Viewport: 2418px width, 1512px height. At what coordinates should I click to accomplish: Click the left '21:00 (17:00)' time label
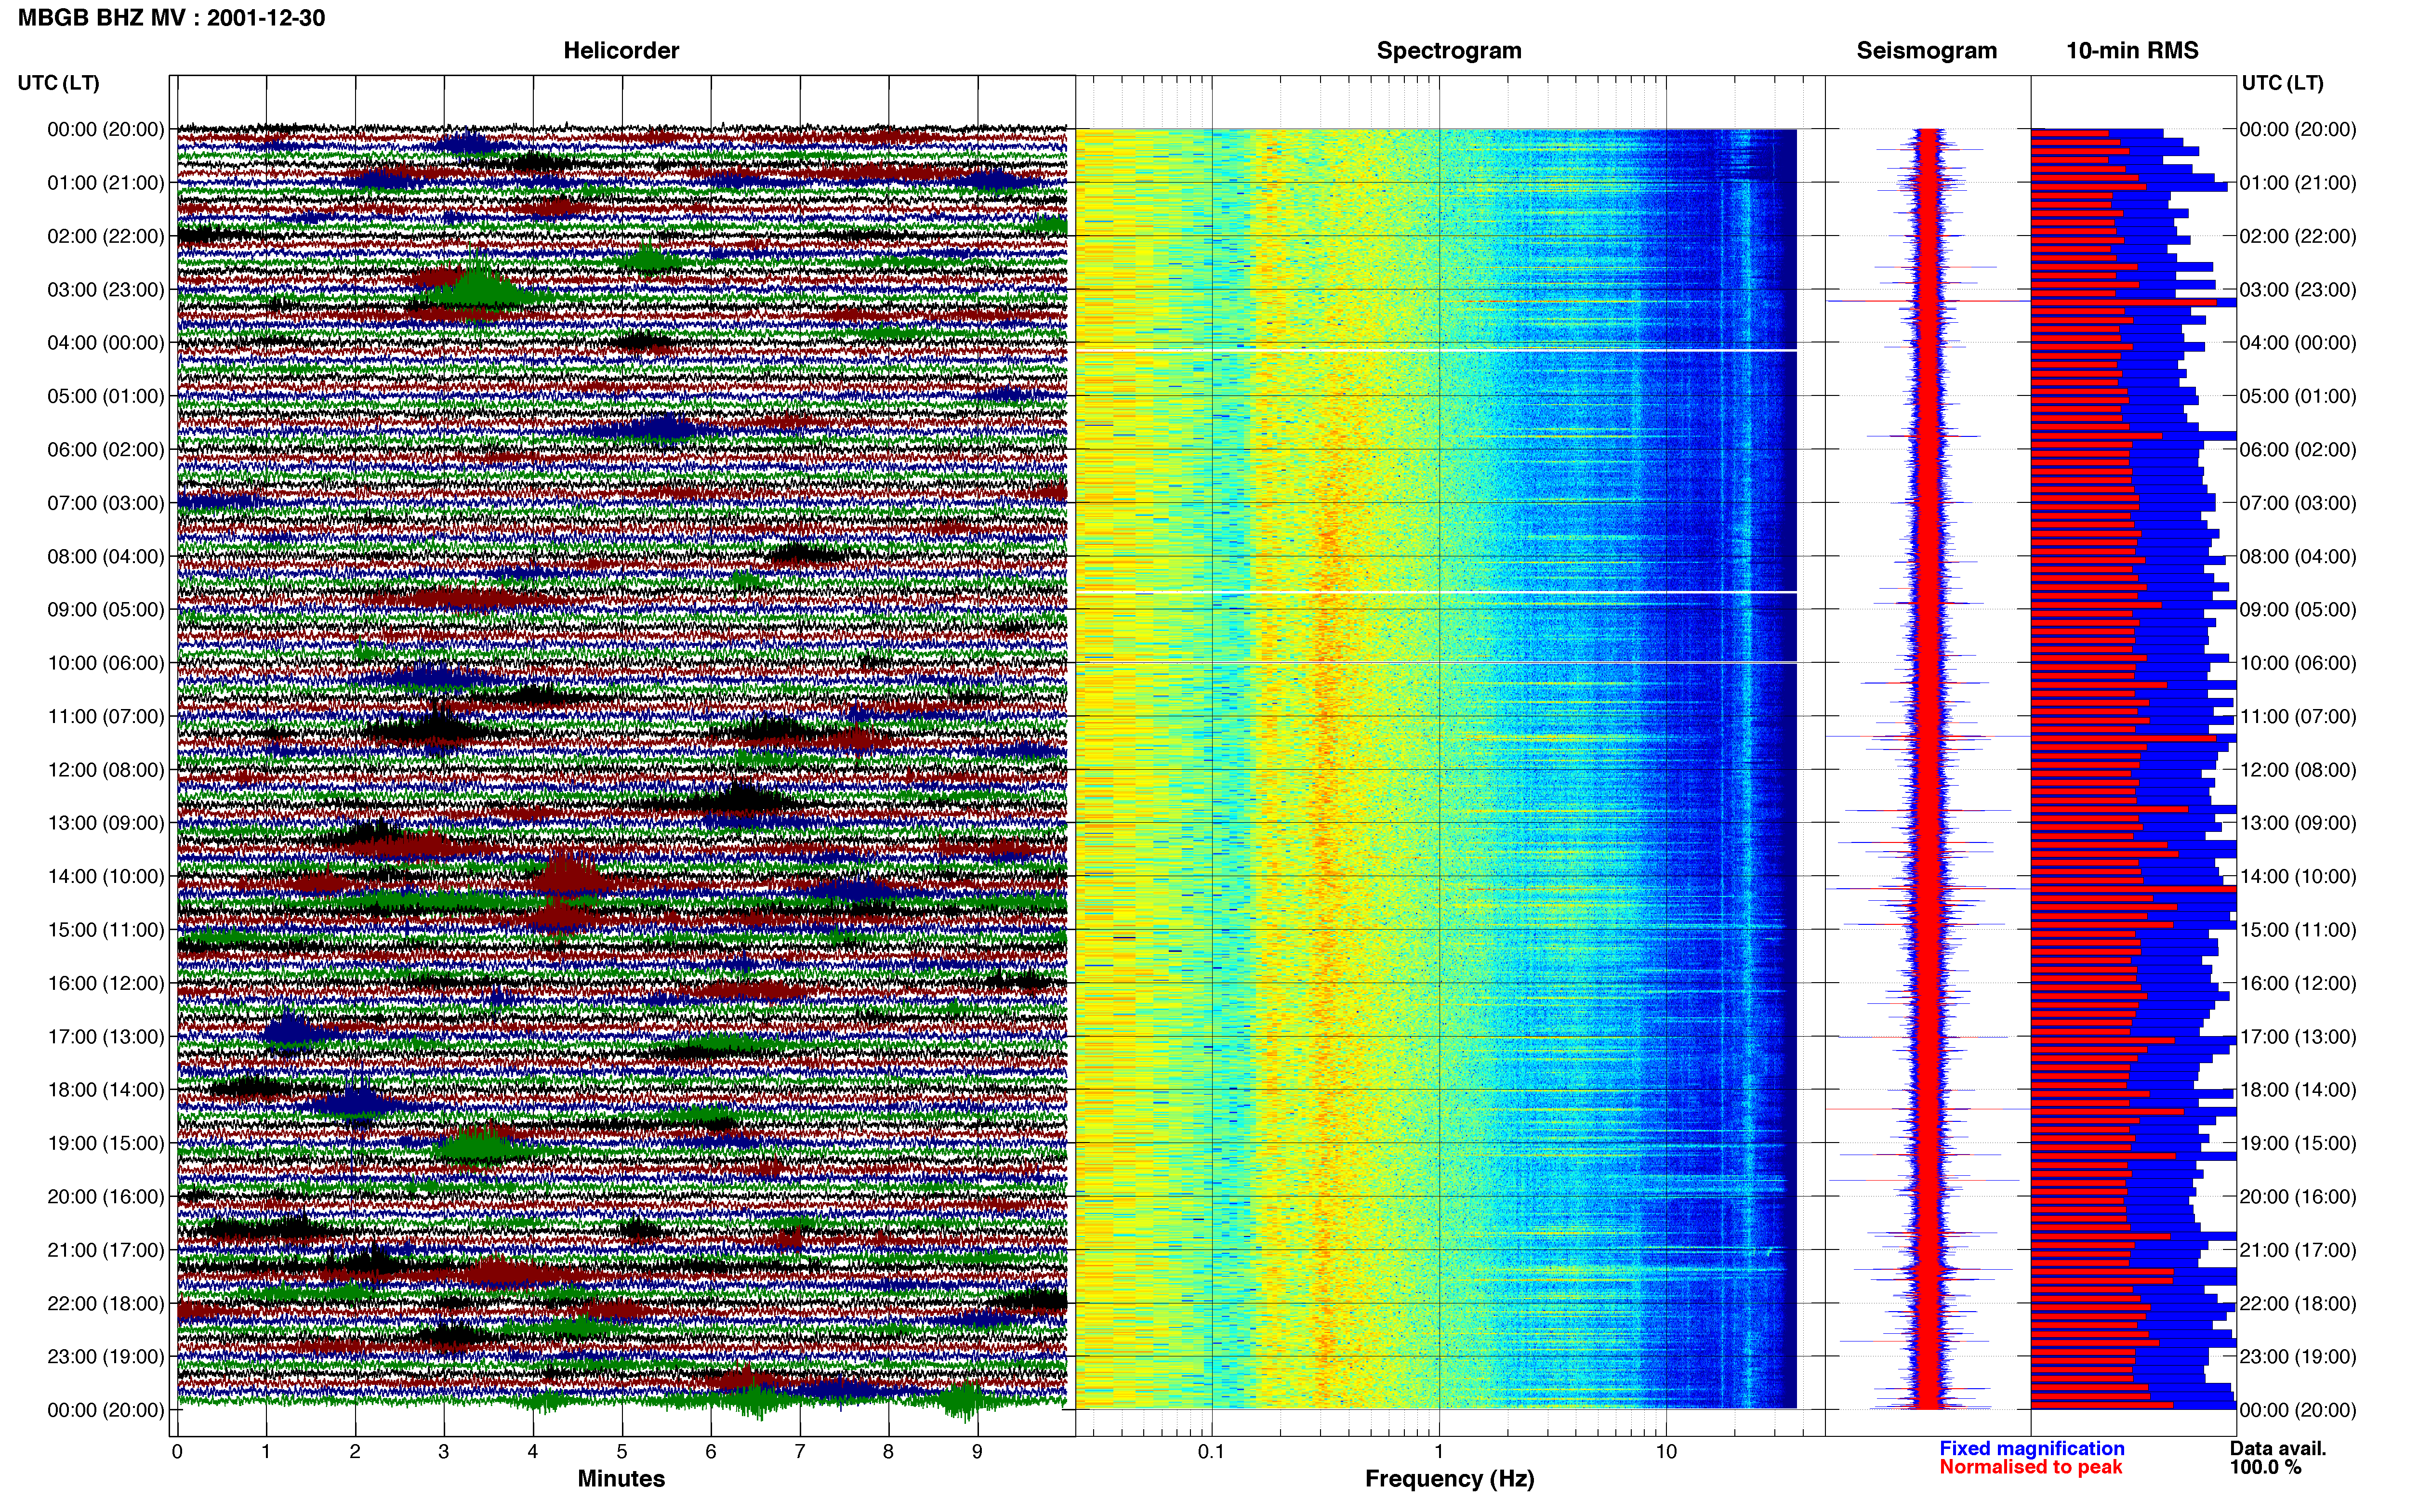click(105, 1250)
